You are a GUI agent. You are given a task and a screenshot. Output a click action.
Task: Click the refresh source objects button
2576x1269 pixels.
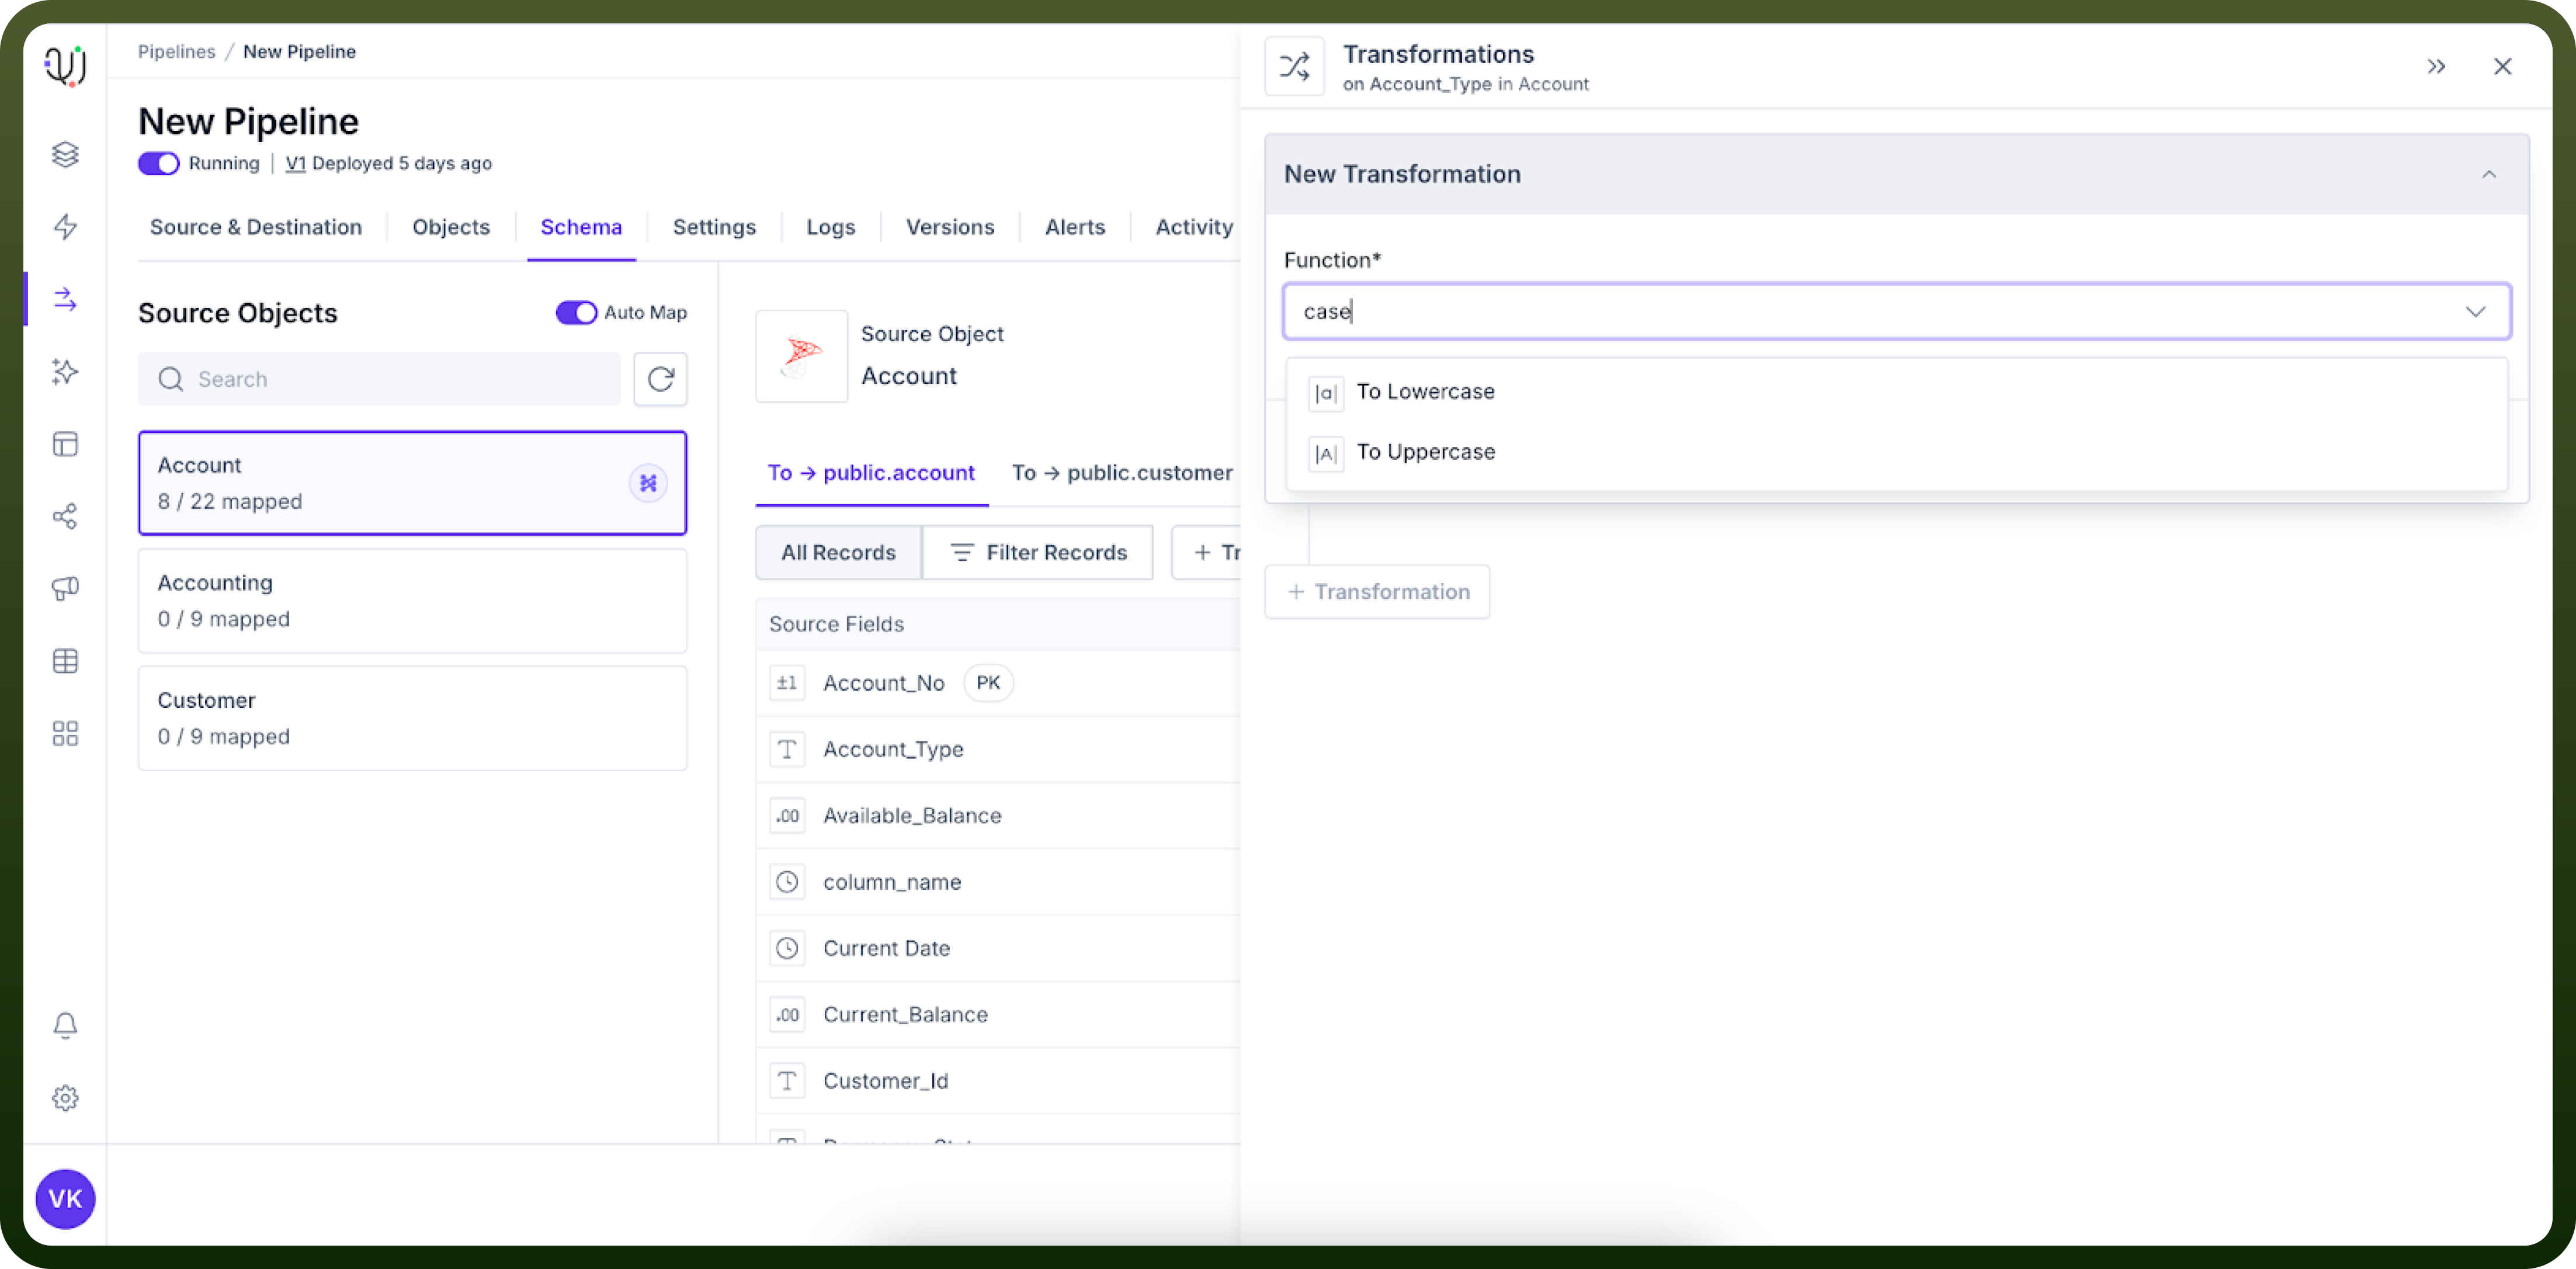click(x=660, y=379)
